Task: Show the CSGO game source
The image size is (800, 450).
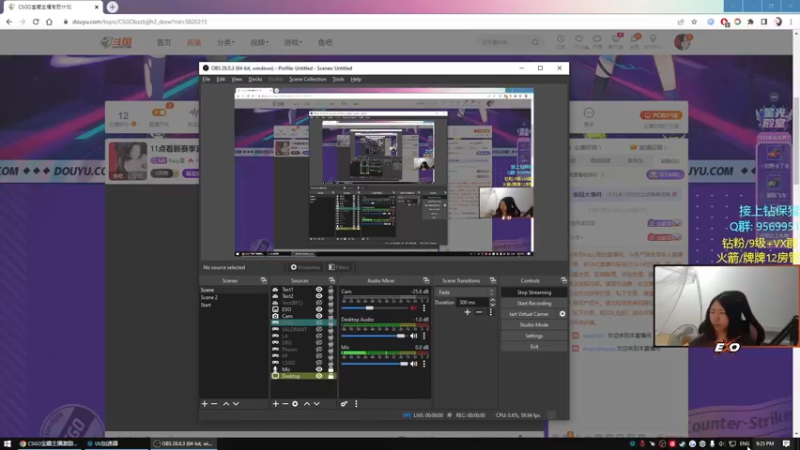Action: coord(319,363)
